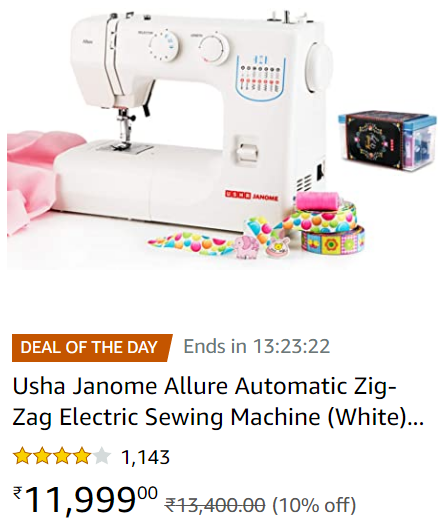Click the pink thread spool in image
This screenshot has height=525, width=441.
tap(318, 201)
